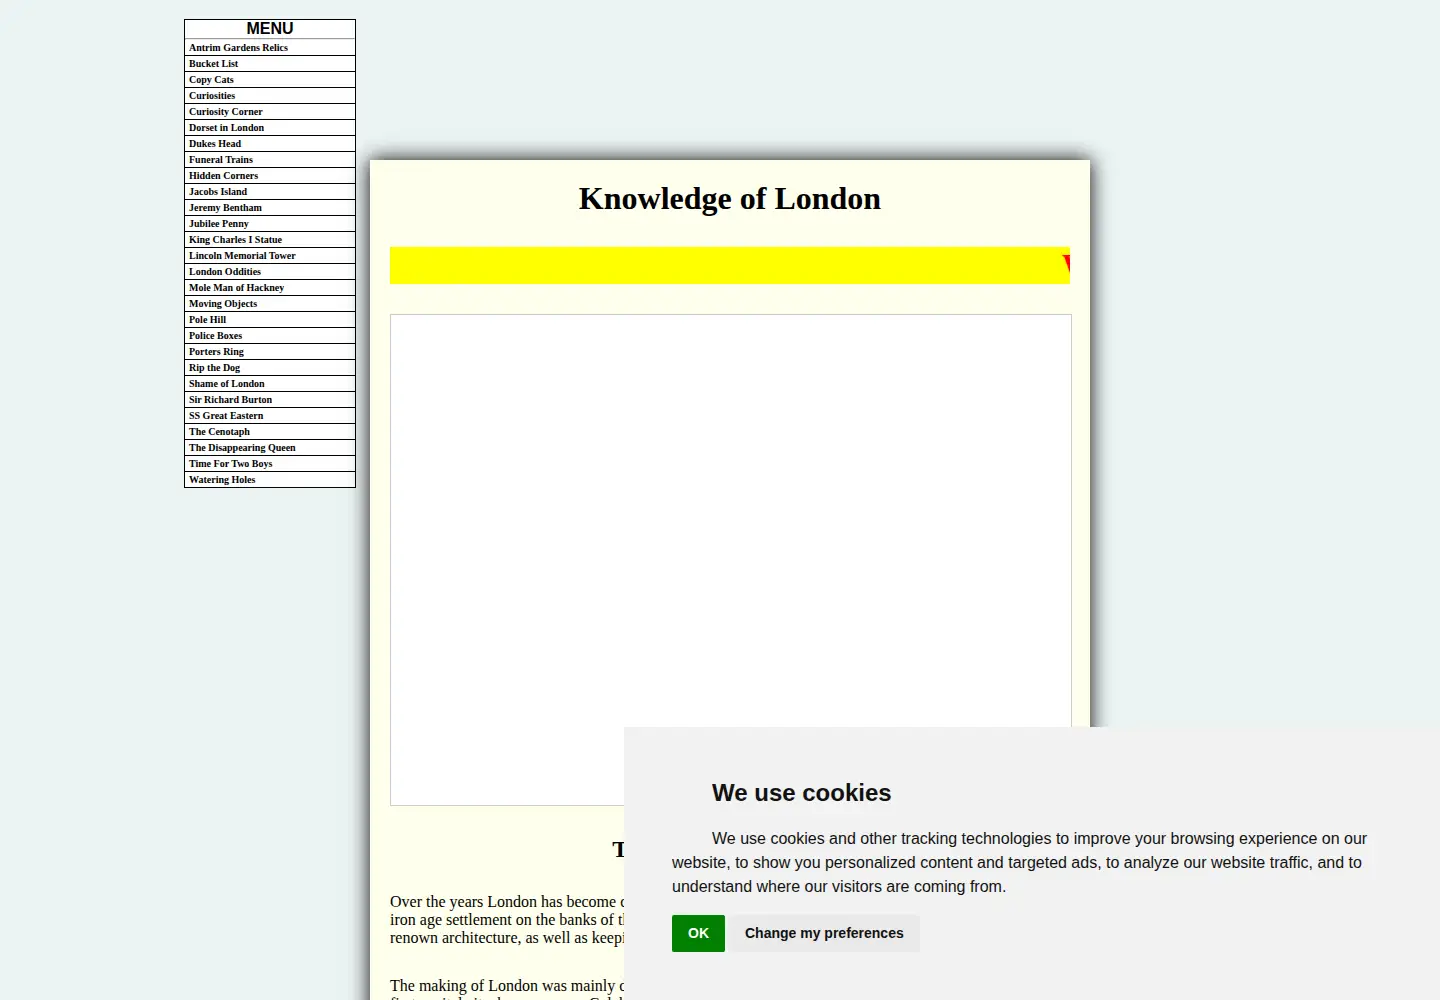Accept cookies with the OK button

[x=698, y=933]
